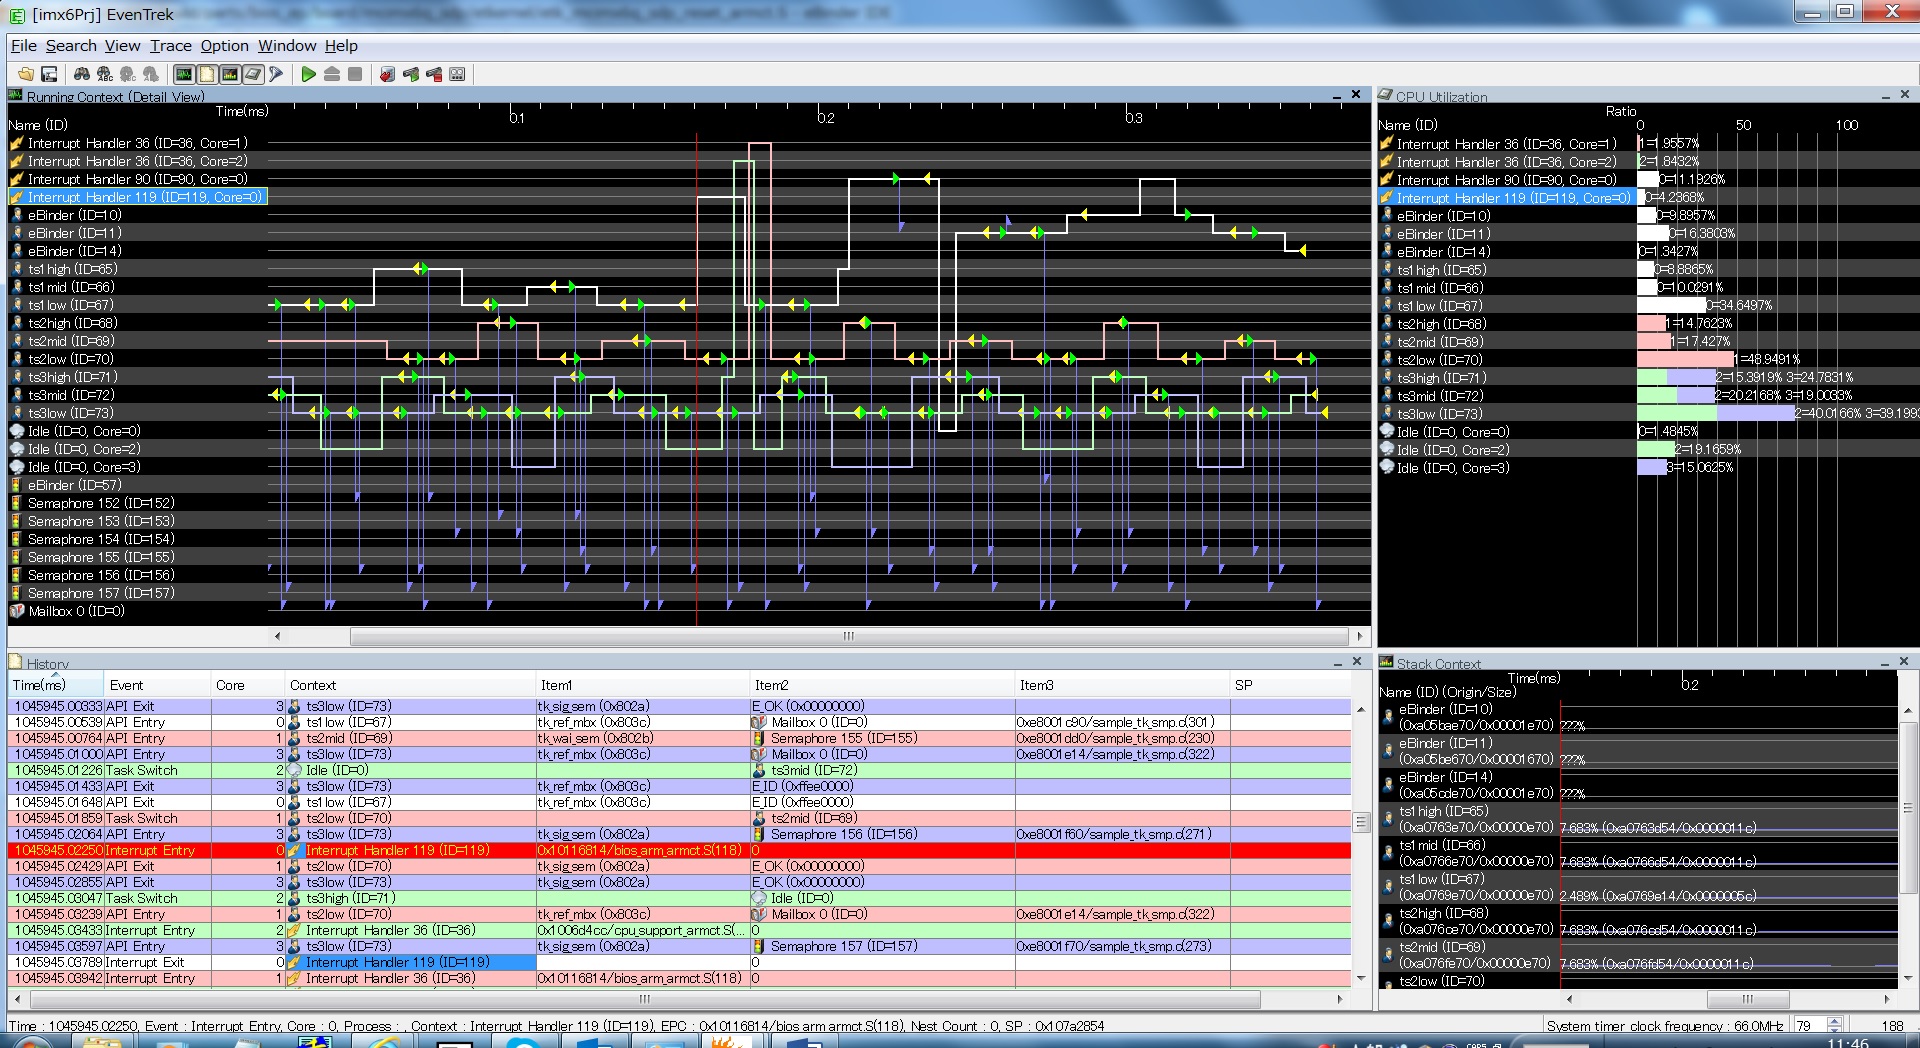
Task: Click the binoculars search icon
Action: tap(82, 74)
